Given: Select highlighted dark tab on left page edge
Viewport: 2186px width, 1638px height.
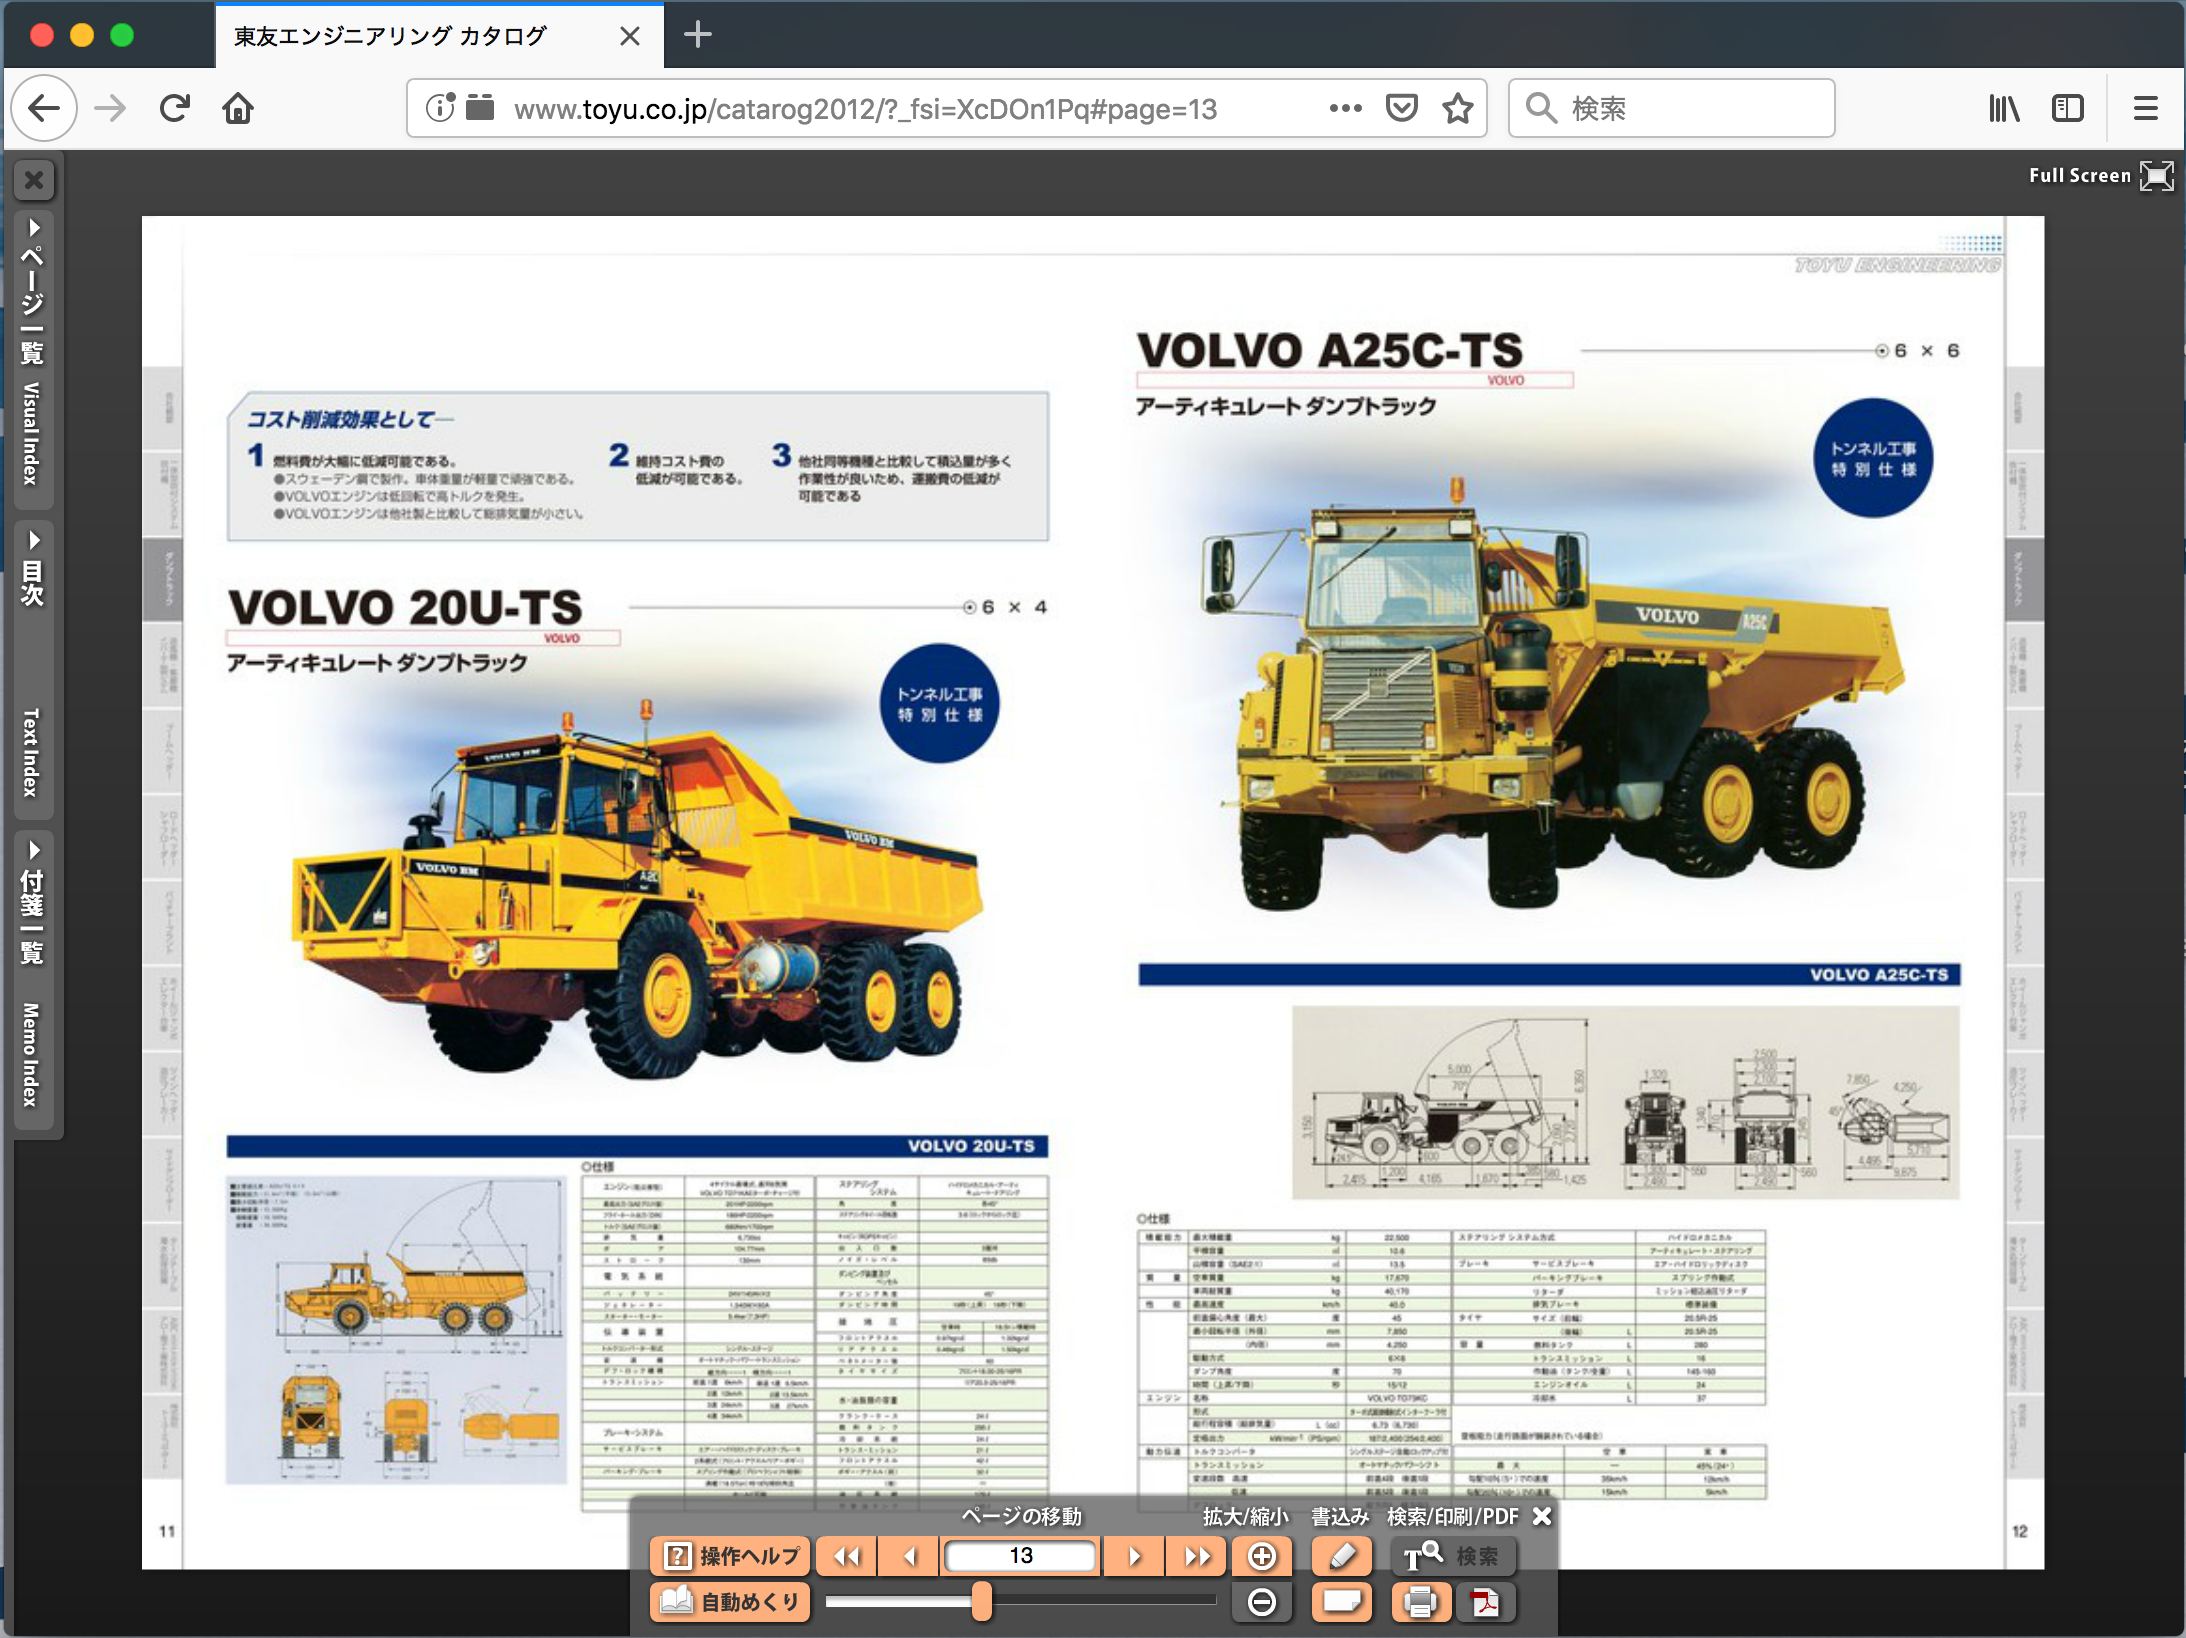Looking at the screenshot, I should 164,579.
